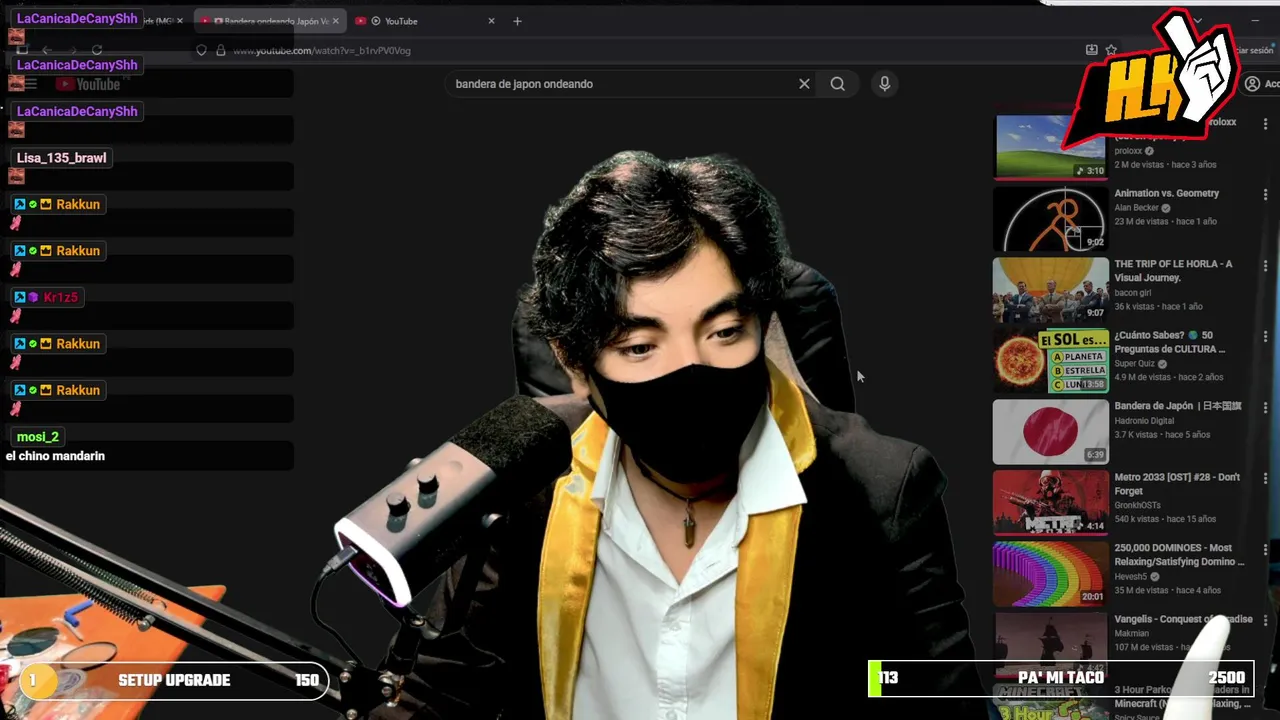
Task: Click title 'THE TRIP OF LE HORLA - A Visual Journey.'
Action: (x=1173, y=271)
